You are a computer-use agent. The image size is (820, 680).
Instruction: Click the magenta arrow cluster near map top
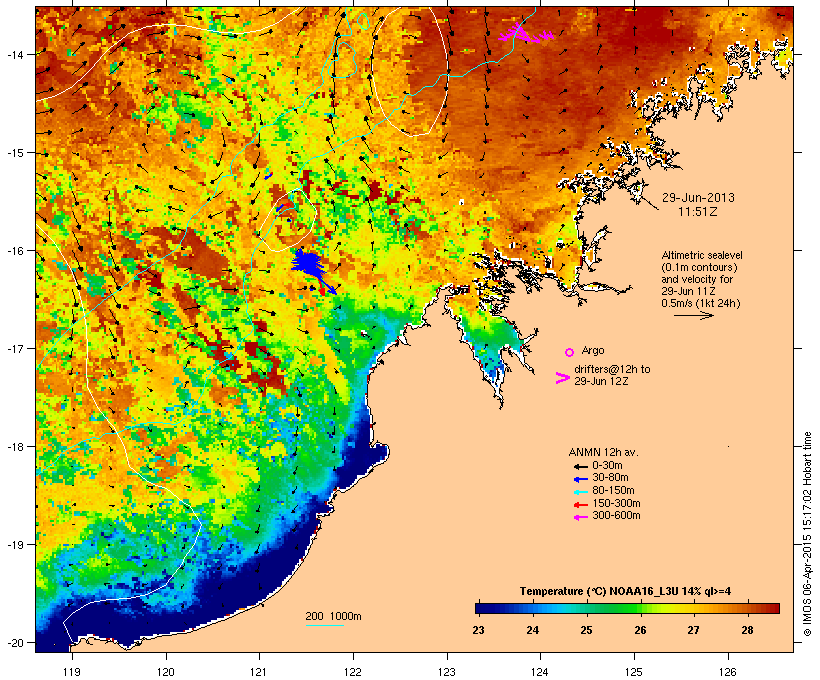point(526,34)
